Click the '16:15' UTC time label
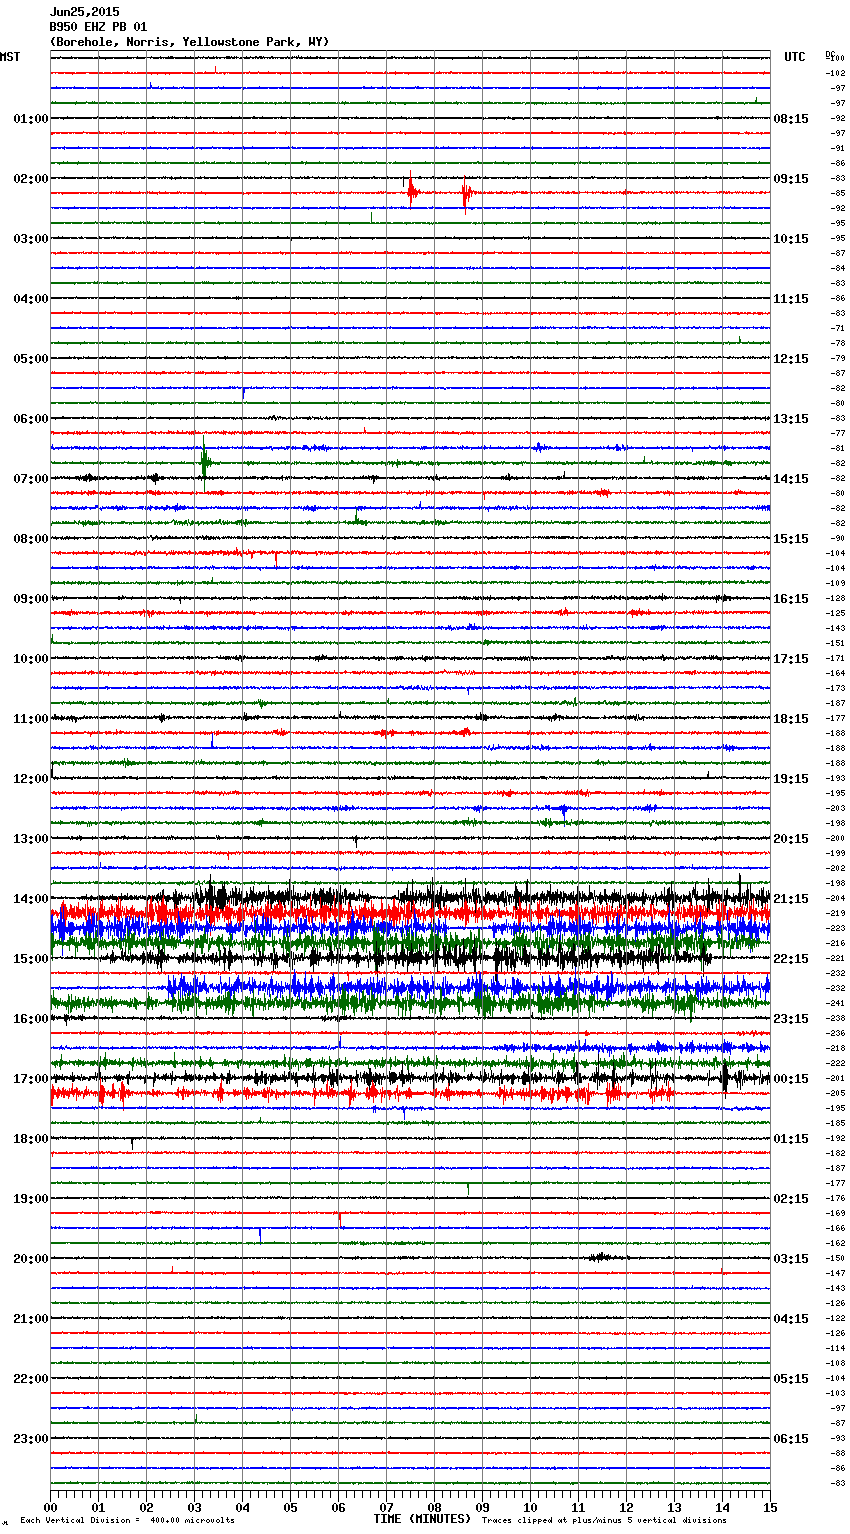 791,599
